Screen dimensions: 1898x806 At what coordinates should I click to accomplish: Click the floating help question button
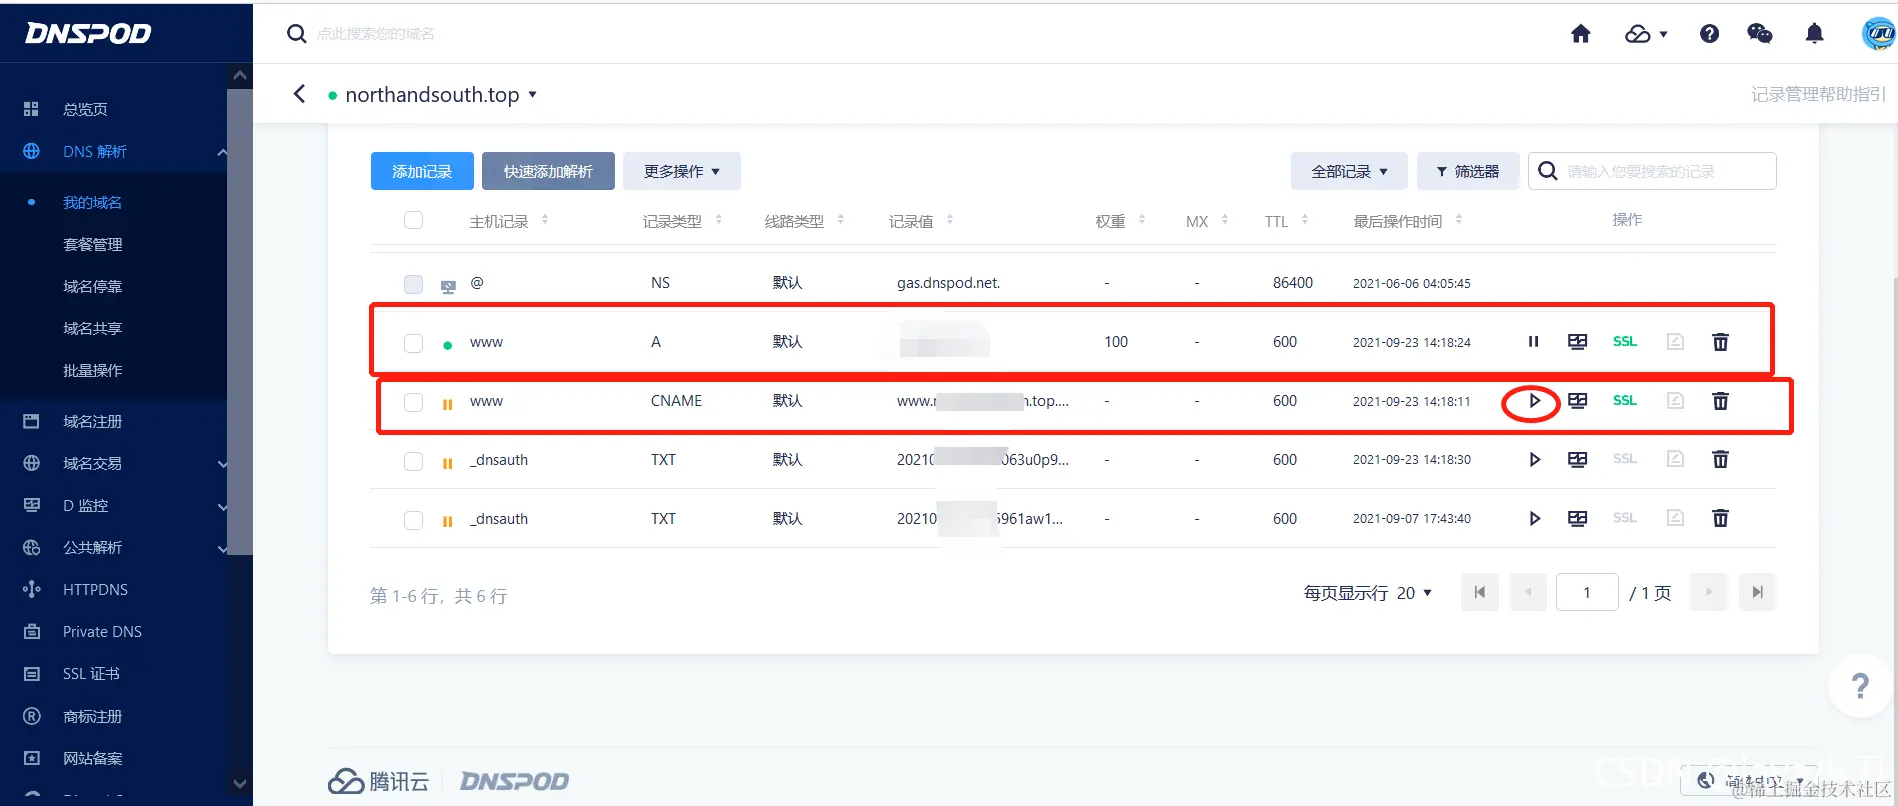tap(1859, 686)
